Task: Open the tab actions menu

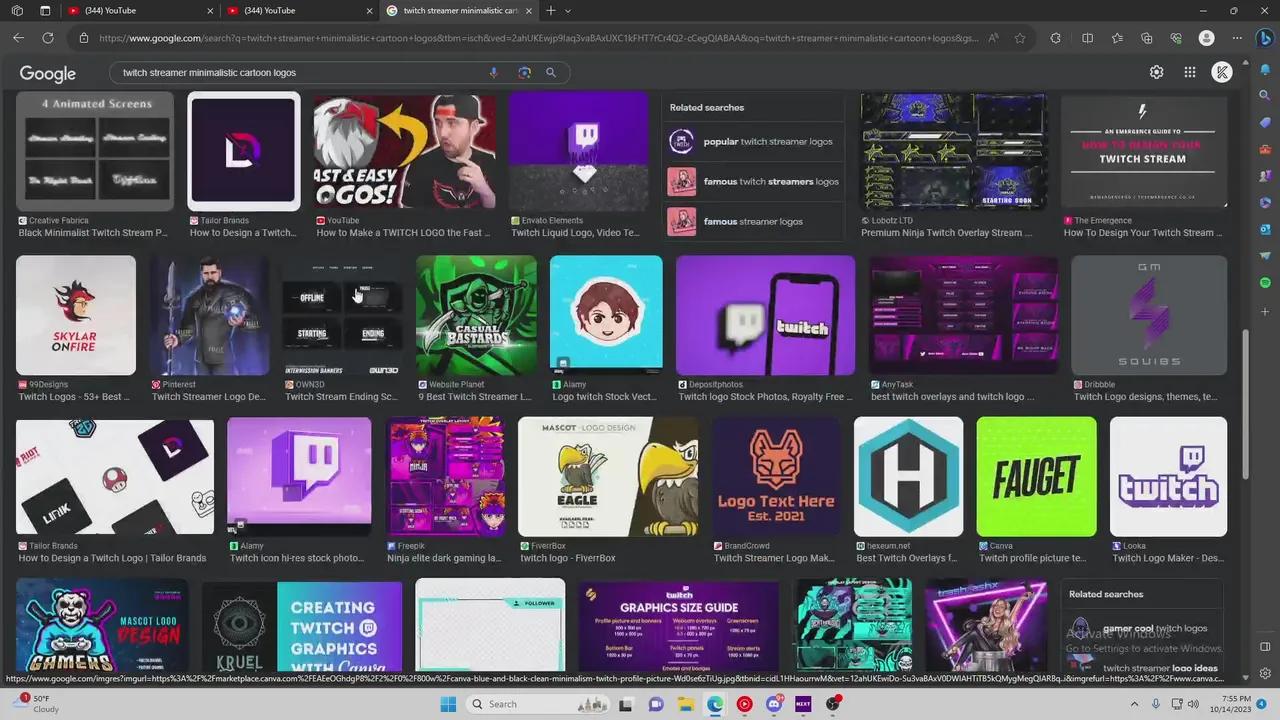Action: (x=45, y=10)
